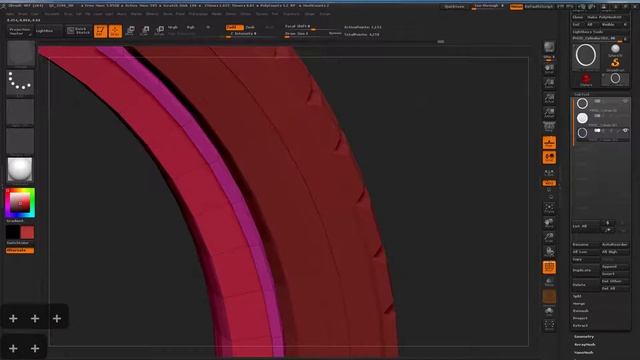Image resolution: width=640 pixels, height=360 pixels.
Task: Toggle Edit mode button
Action: [100, 31]
